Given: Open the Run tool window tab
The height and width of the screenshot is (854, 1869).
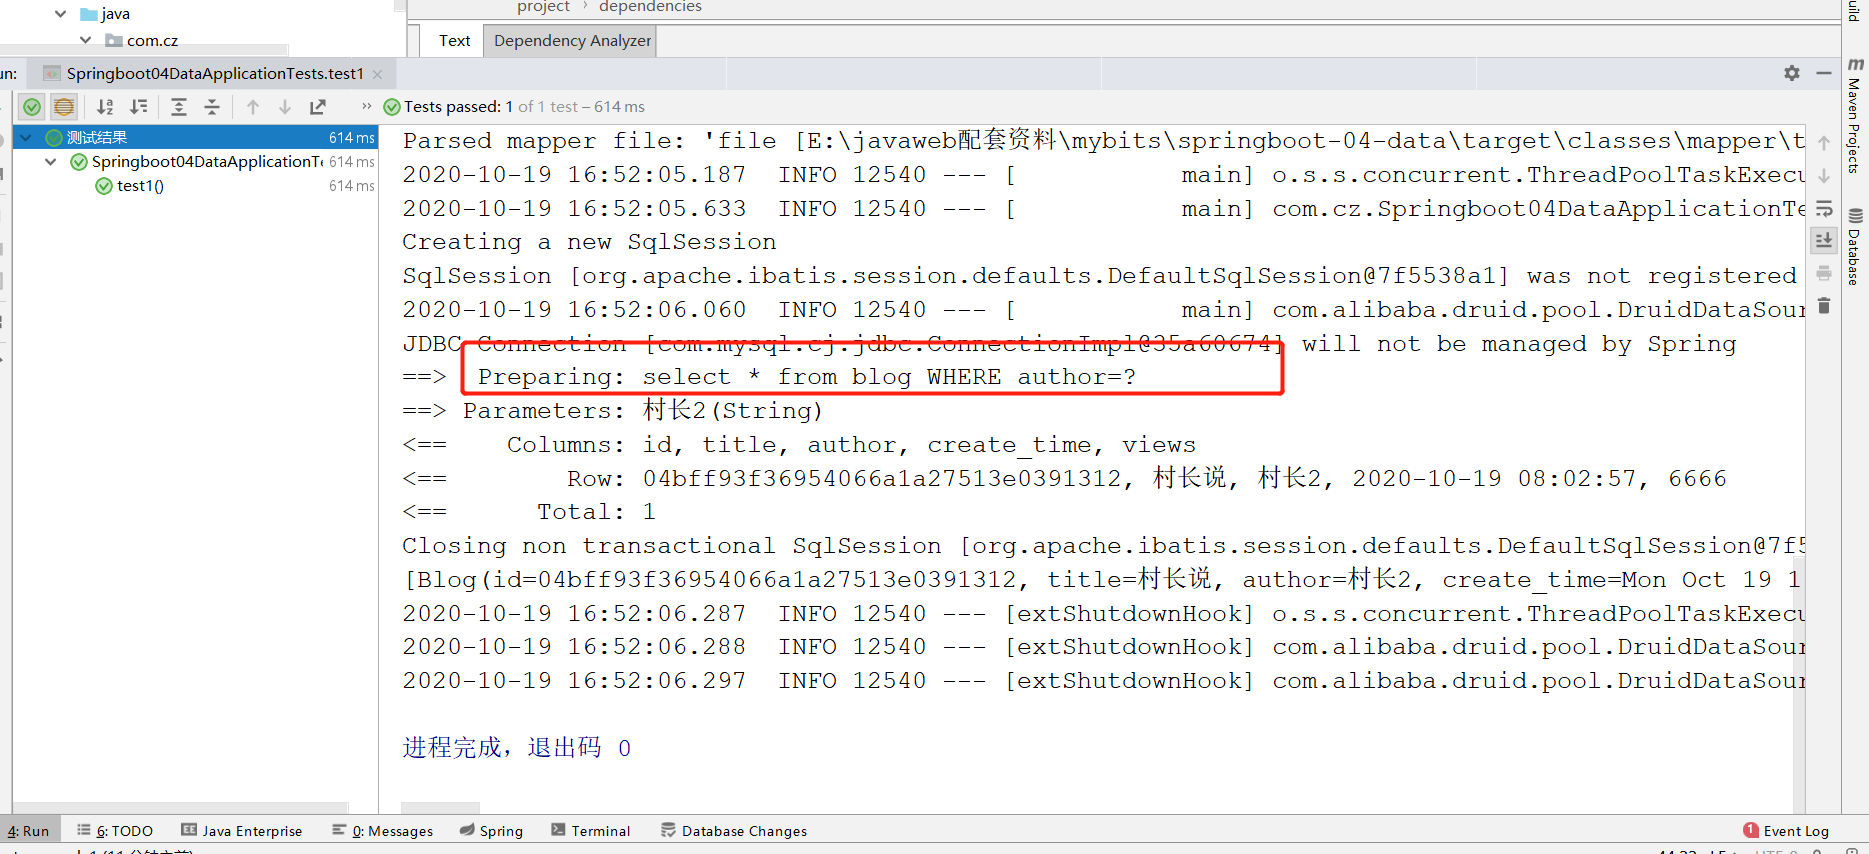Looking at the screenshot, I should (28, 831).
